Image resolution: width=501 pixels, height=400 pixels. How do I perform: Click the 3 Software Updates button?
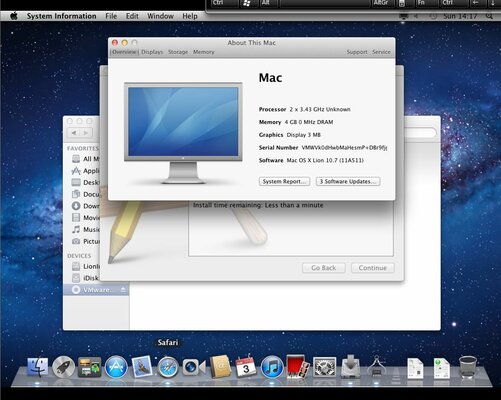coord(348,181)
